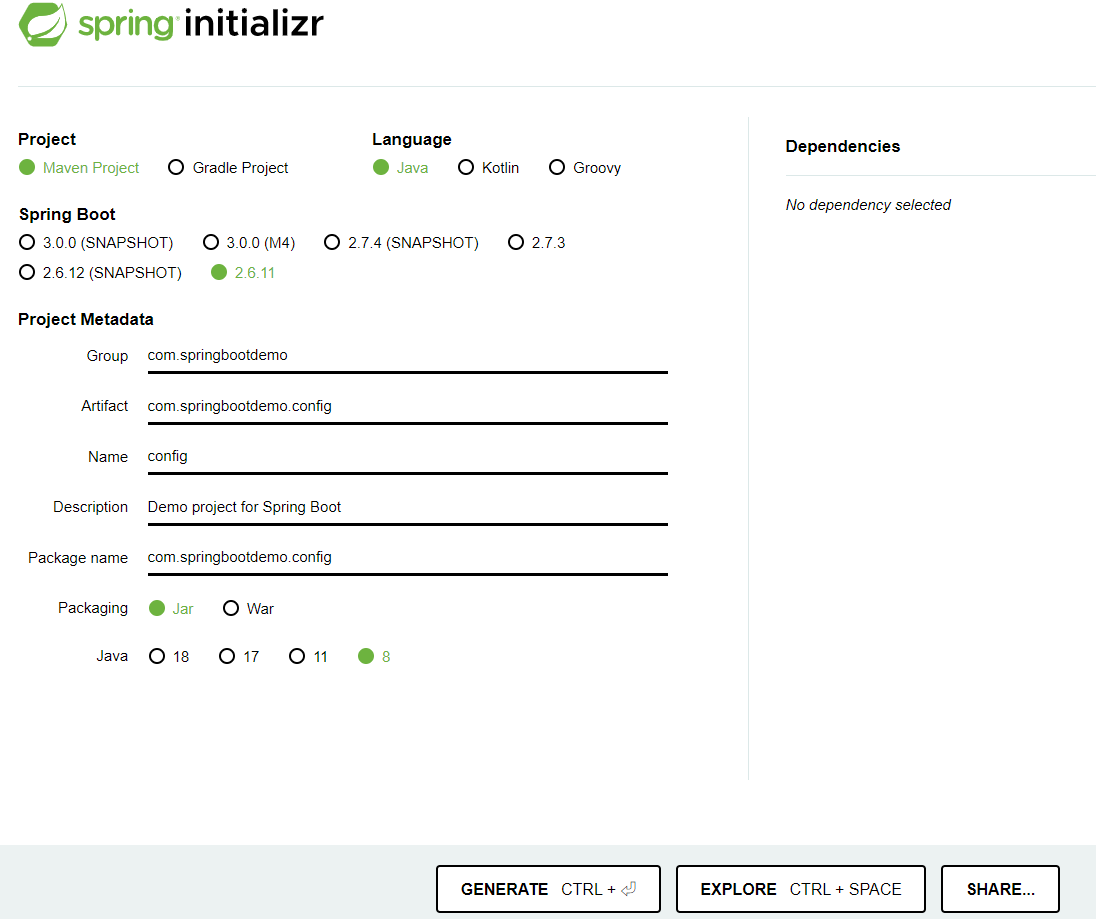Screen dimensions: 1096x919
Task: Click the Spring Initializr leaf logo
Action: tap(41, 24)
